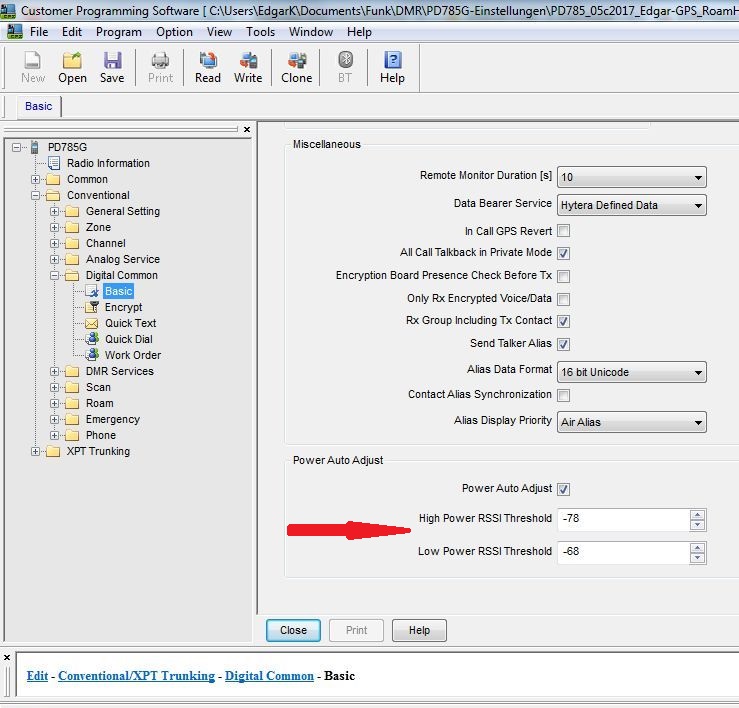The image size is (739, 708).
Task: Uncheck Power Auto Adjust checkbox
Action: pos(563,489)
